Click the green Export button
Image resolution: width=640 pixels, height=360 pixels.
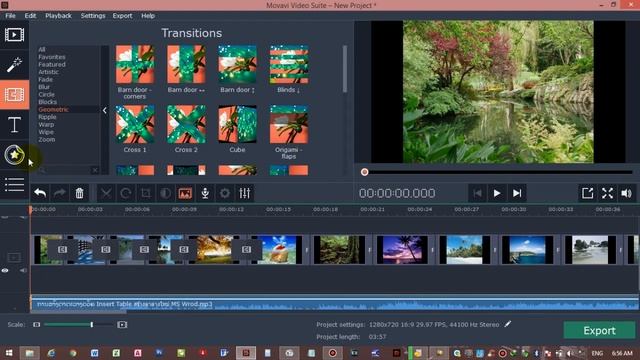(x=599, y=330)
